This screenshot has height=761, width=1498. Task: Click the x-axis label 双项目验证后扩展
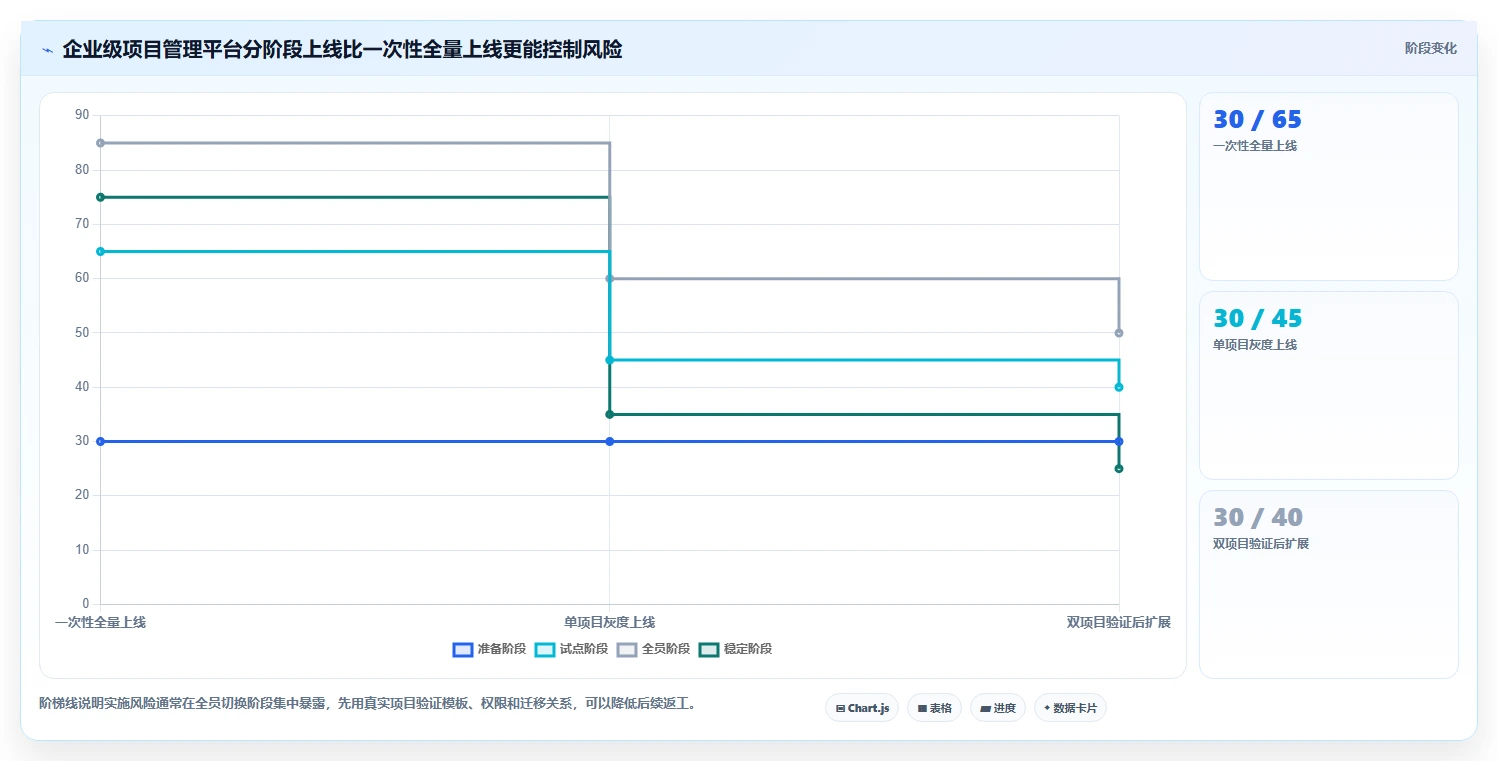[x=1118, y=622]
